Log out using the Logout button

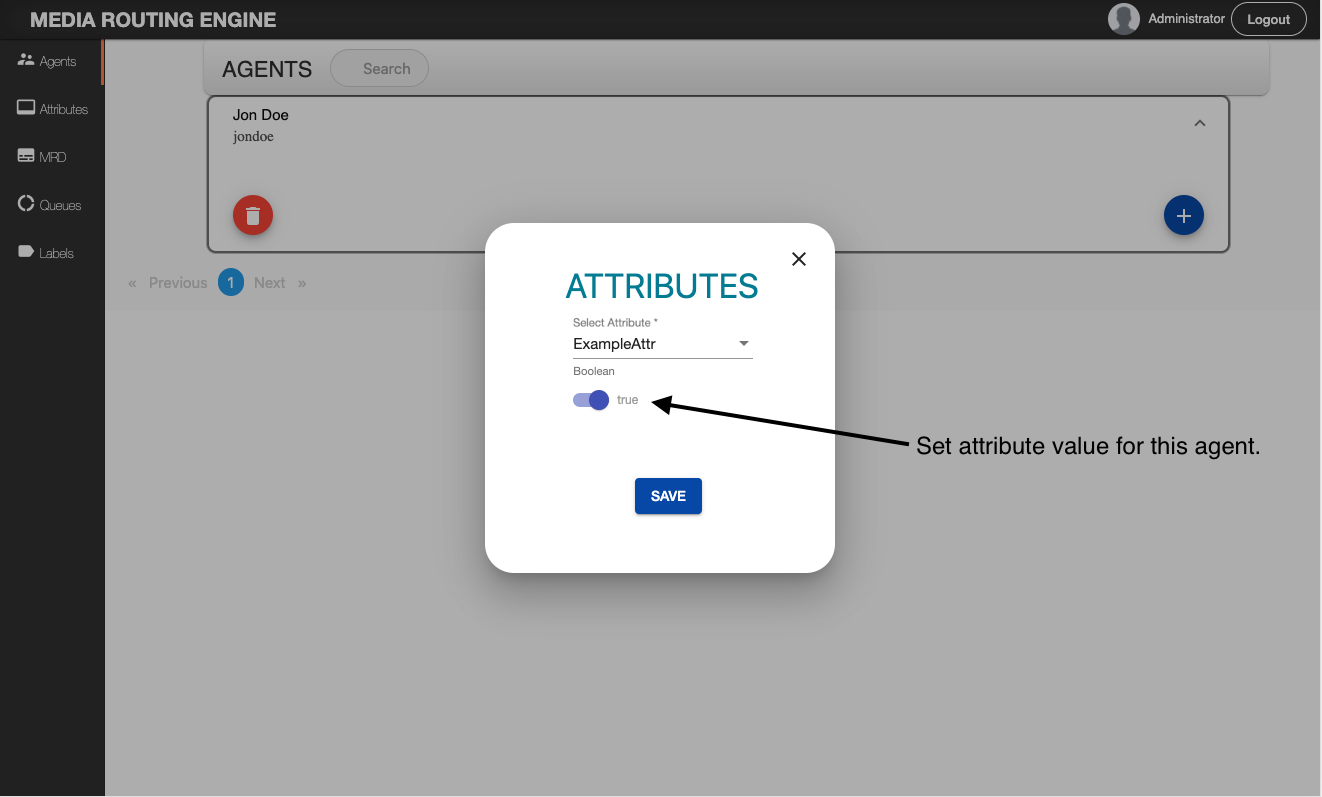click(1268, 19)
